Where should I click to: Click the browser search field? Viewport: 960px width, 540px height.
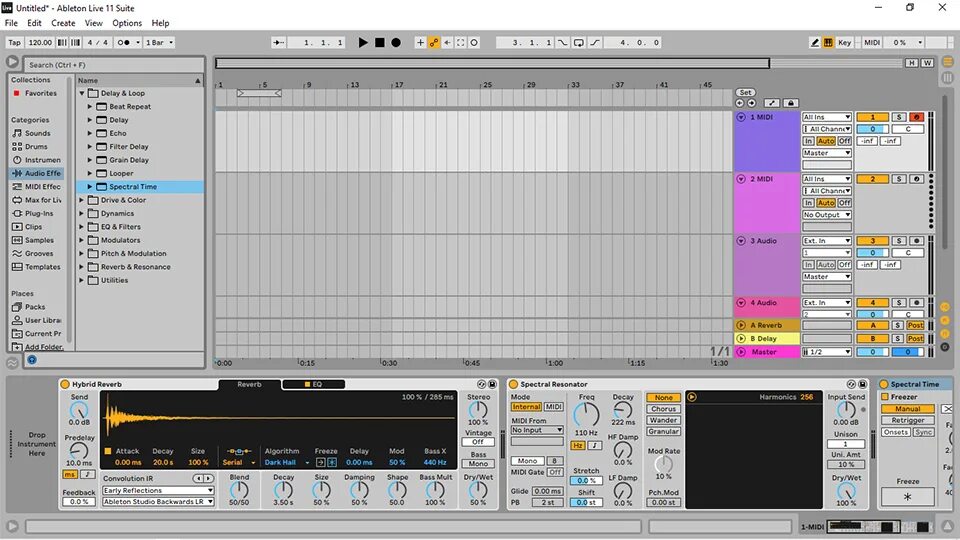(114, 64)
